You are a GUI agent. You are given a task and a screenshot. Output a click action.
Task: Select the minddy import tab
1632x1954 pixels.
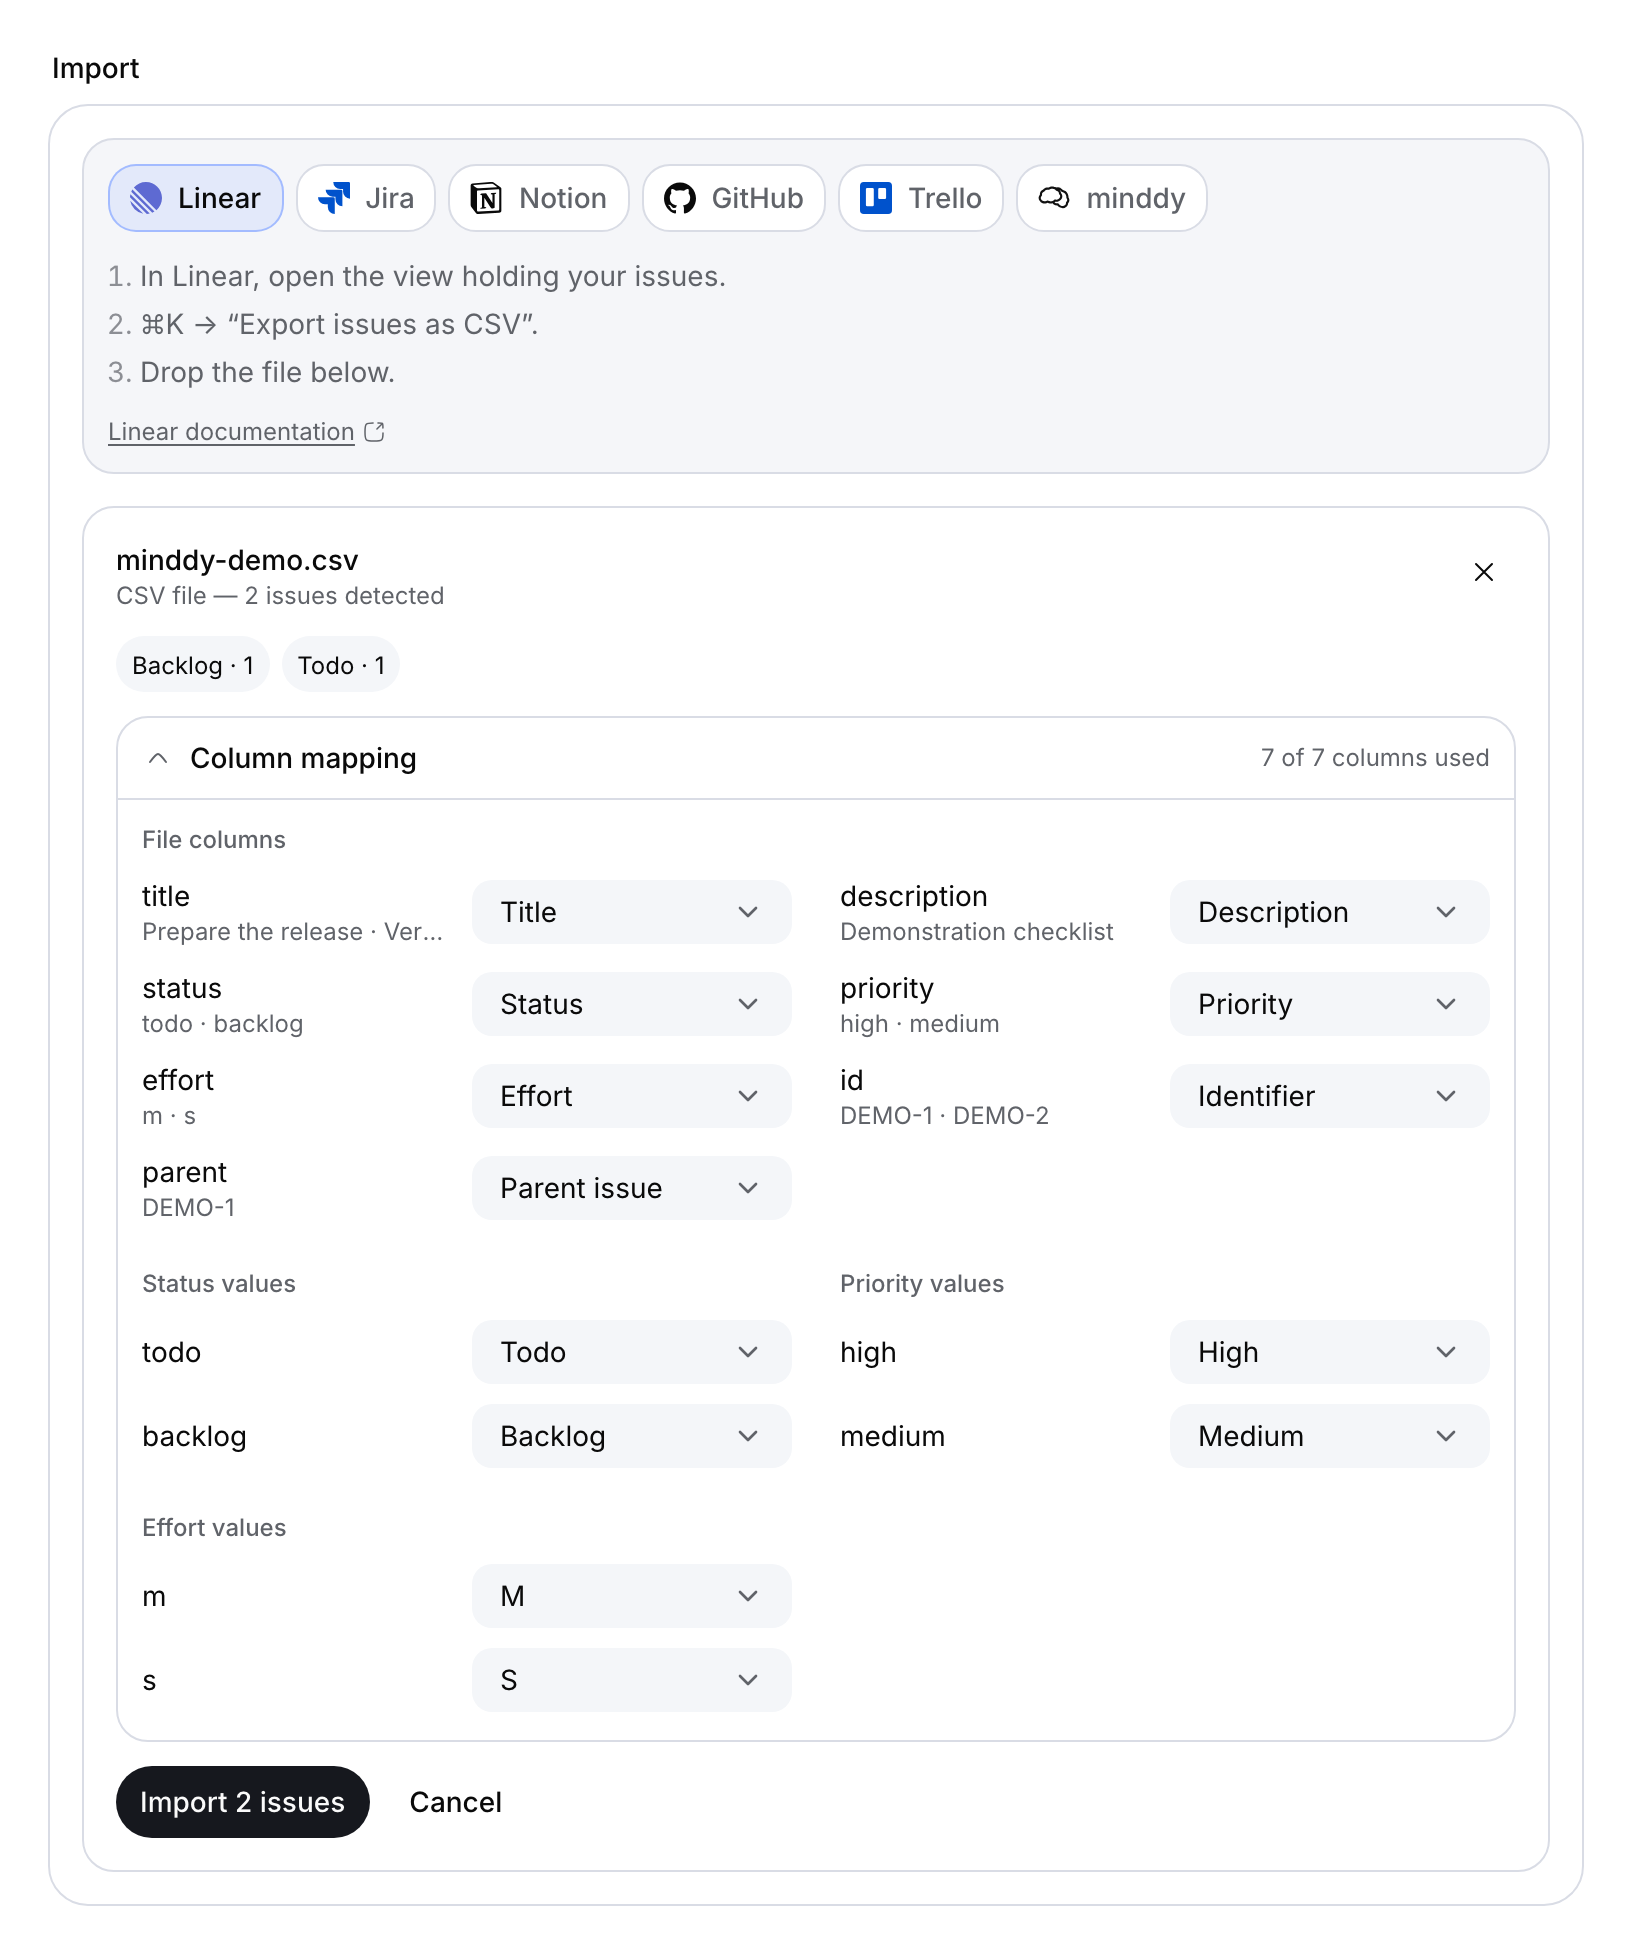[1112, 198]
